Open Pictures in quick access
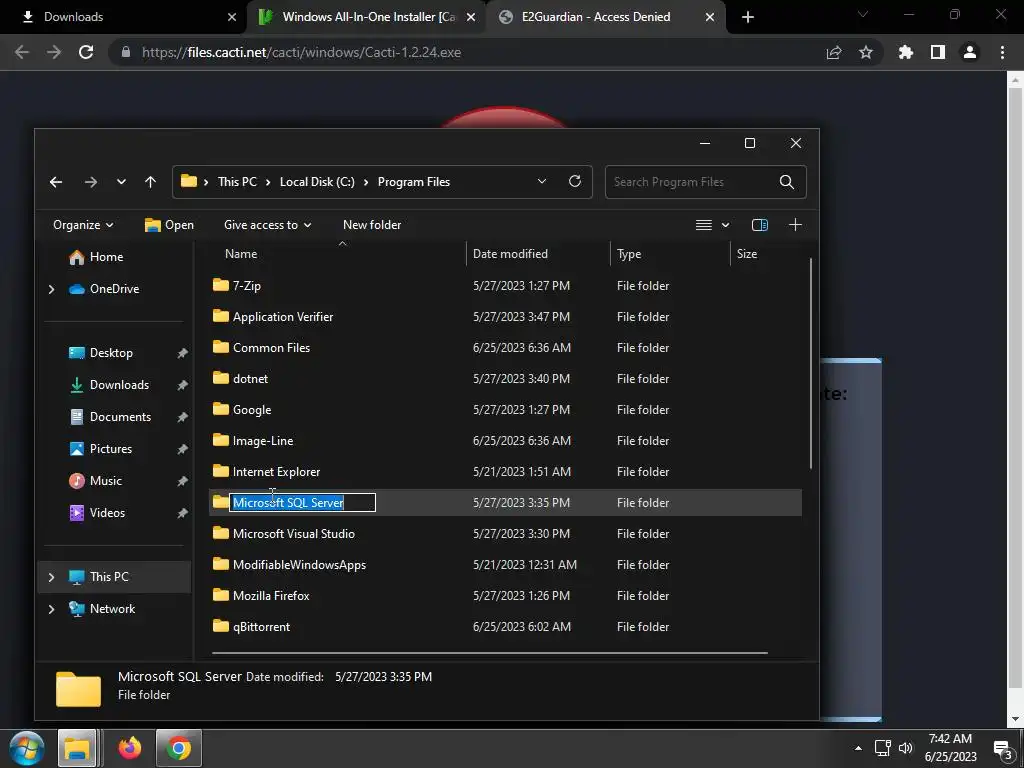This screenshot has width=1024, height=768. coord(101,449)
